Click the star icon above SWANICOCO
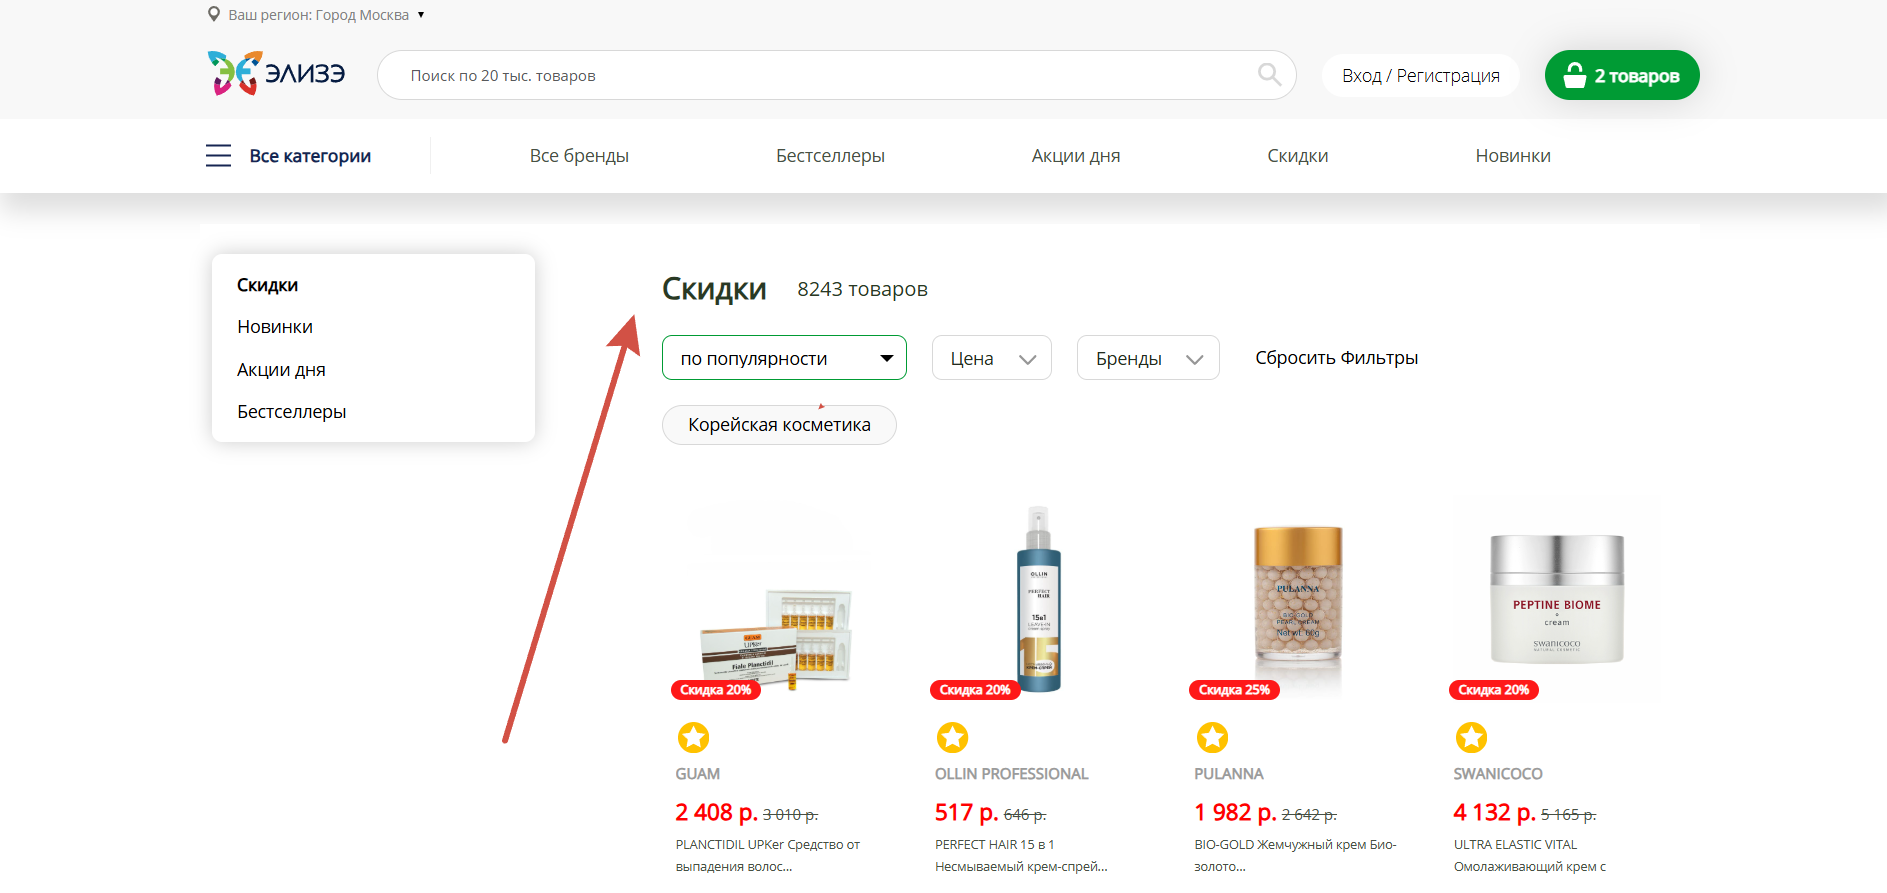The height and width of the screenshot is (893, 1887). pos(1471,738)
